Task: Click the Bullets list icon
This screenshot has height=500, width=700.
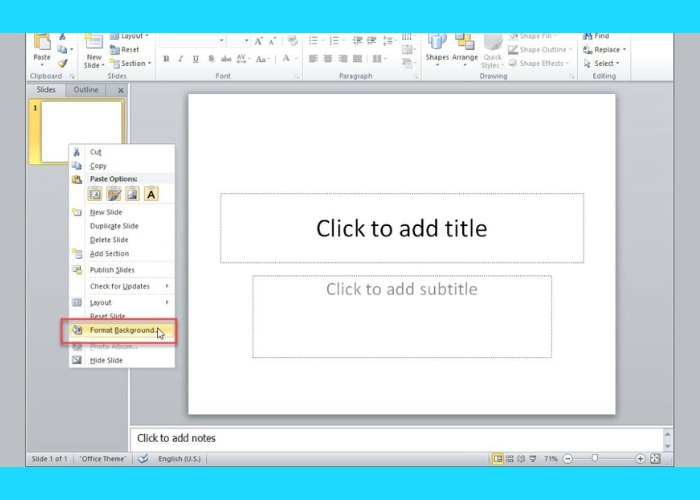Action: click(x=313, y=41)
